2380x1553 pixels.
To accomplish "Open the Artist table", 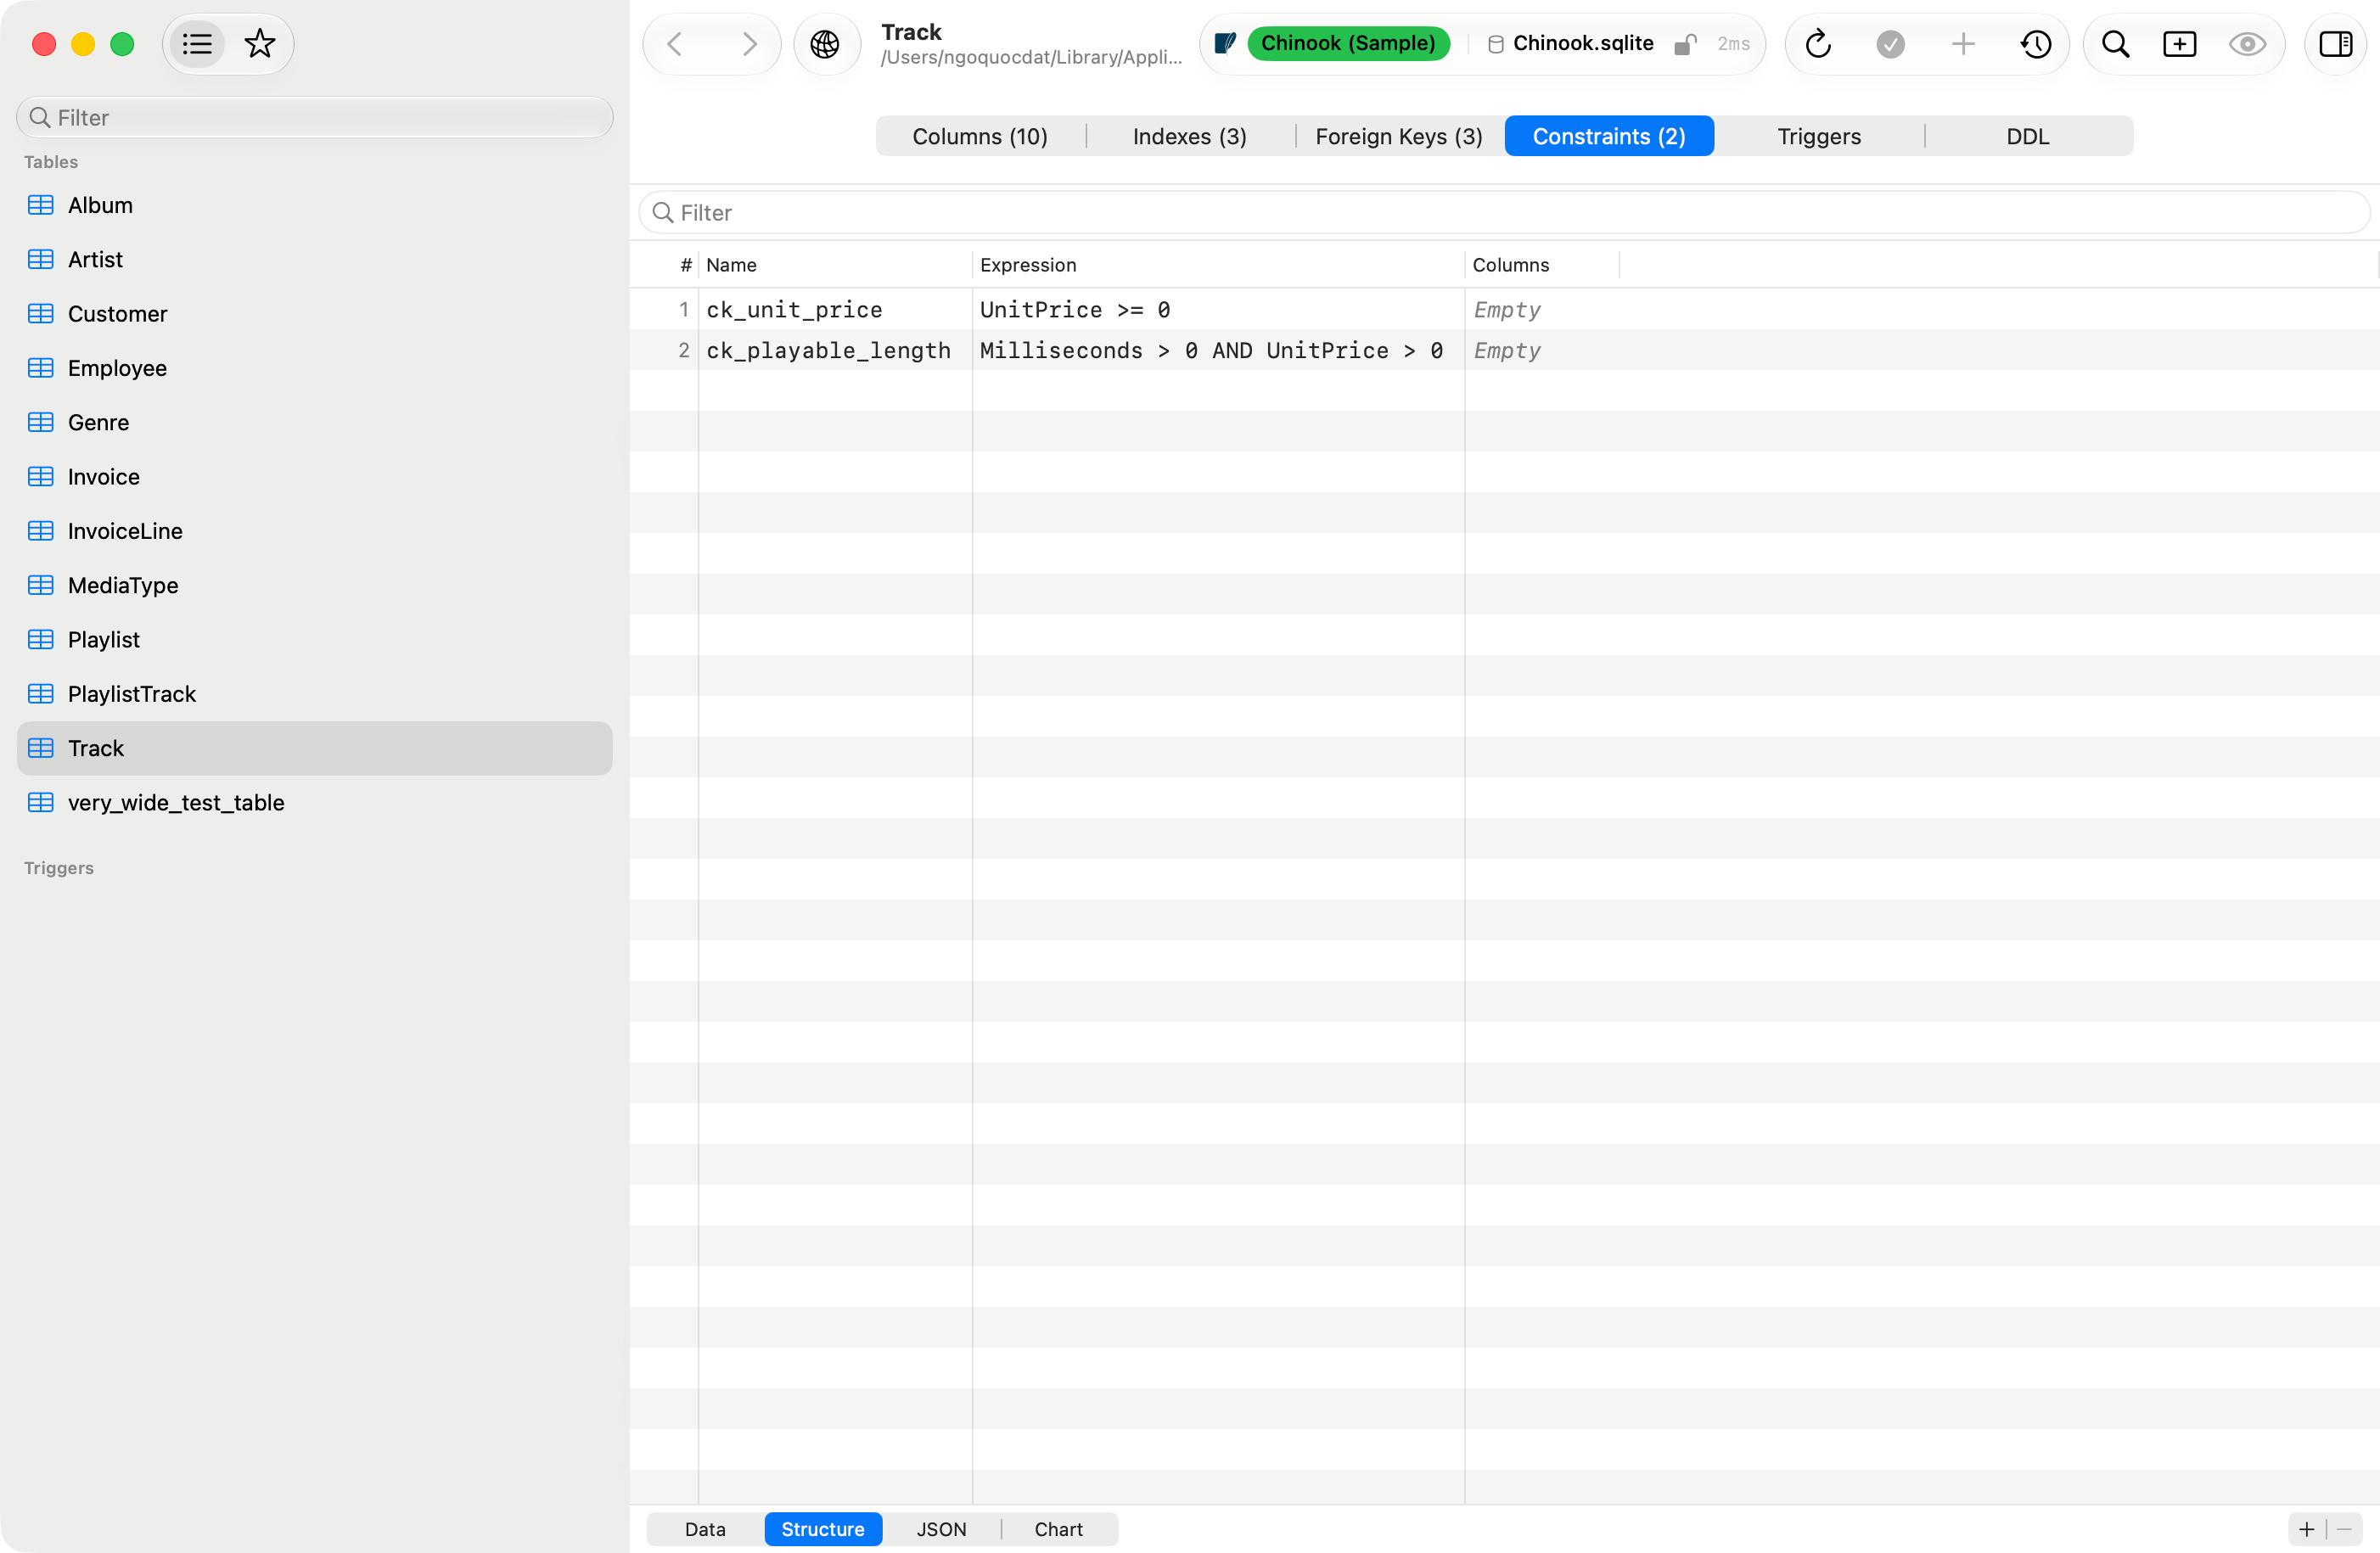I will 315,259.
